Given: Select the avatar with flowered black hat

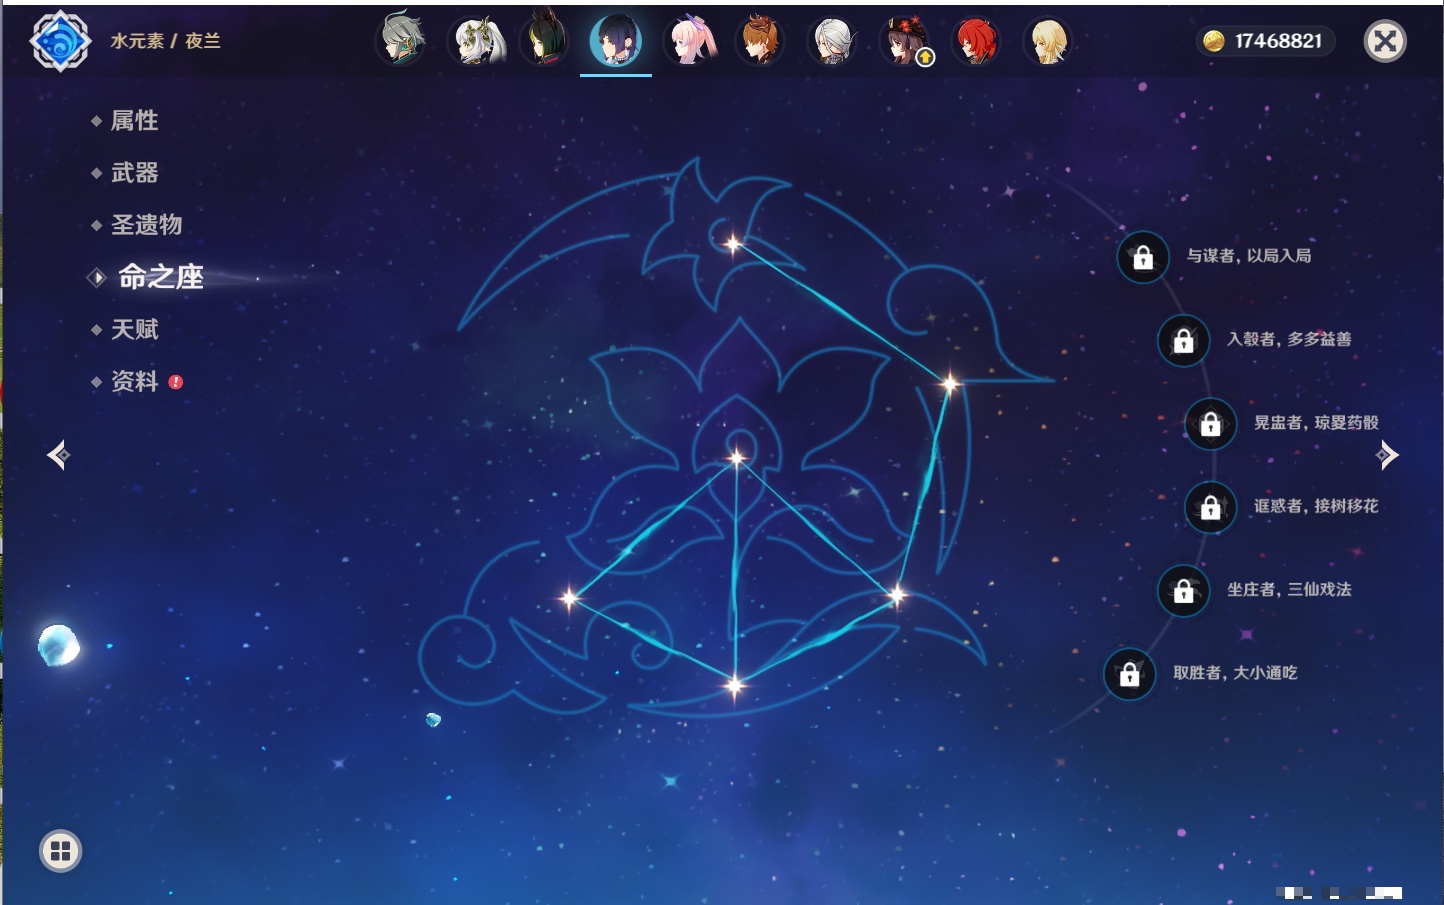Looking at the screenshot, I should [x=904, y=40].
